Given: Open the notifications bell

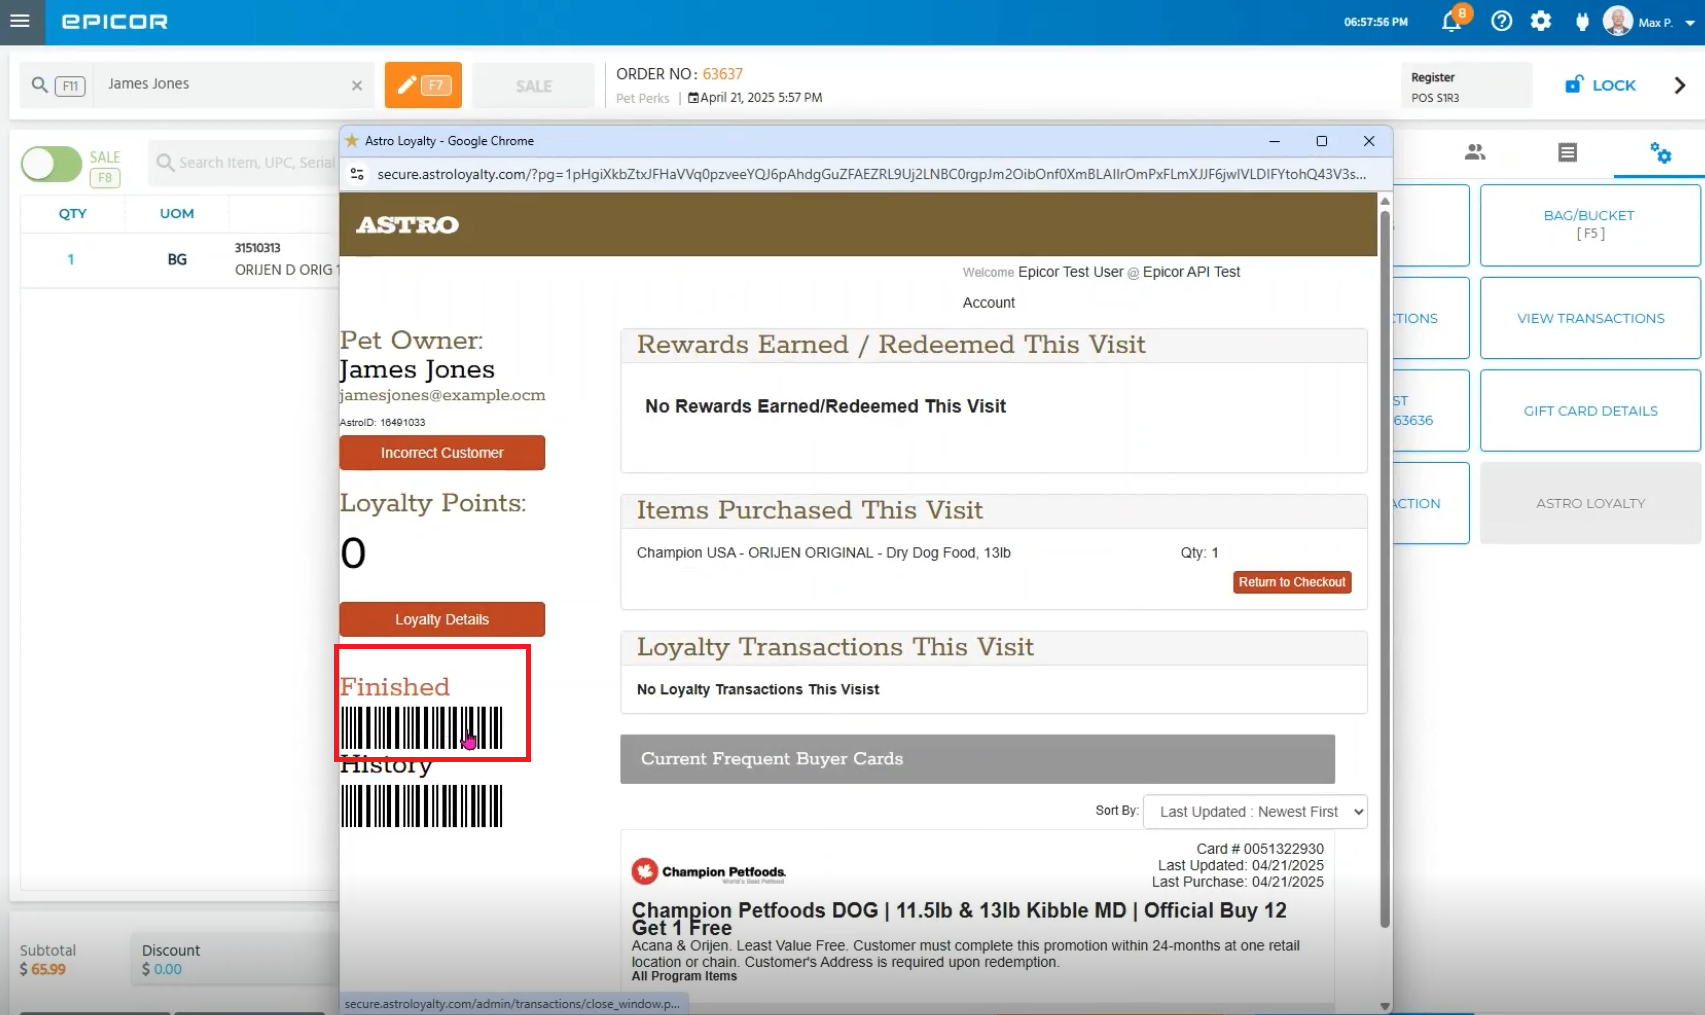Looking at the screenshot, I should (x=1451, y=22).
